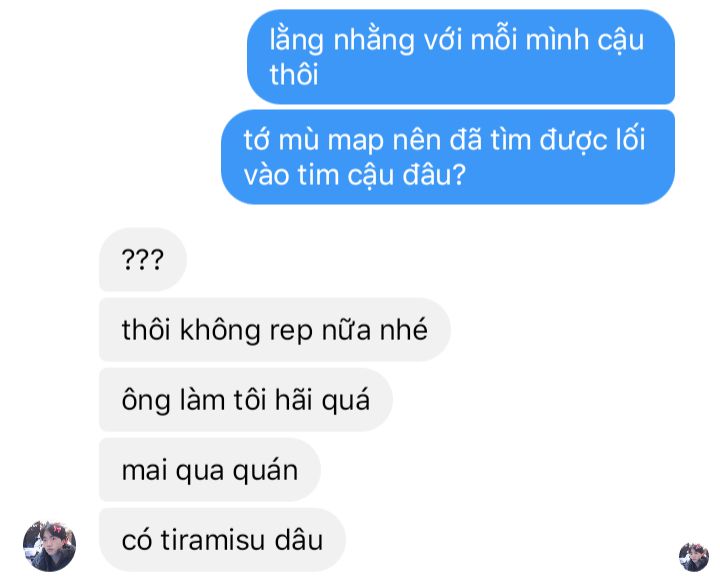Image resolution: width=720 pixels, height=581 pixels.
Task: Tap the small read-receipt avatar
Action: [694, 557]
